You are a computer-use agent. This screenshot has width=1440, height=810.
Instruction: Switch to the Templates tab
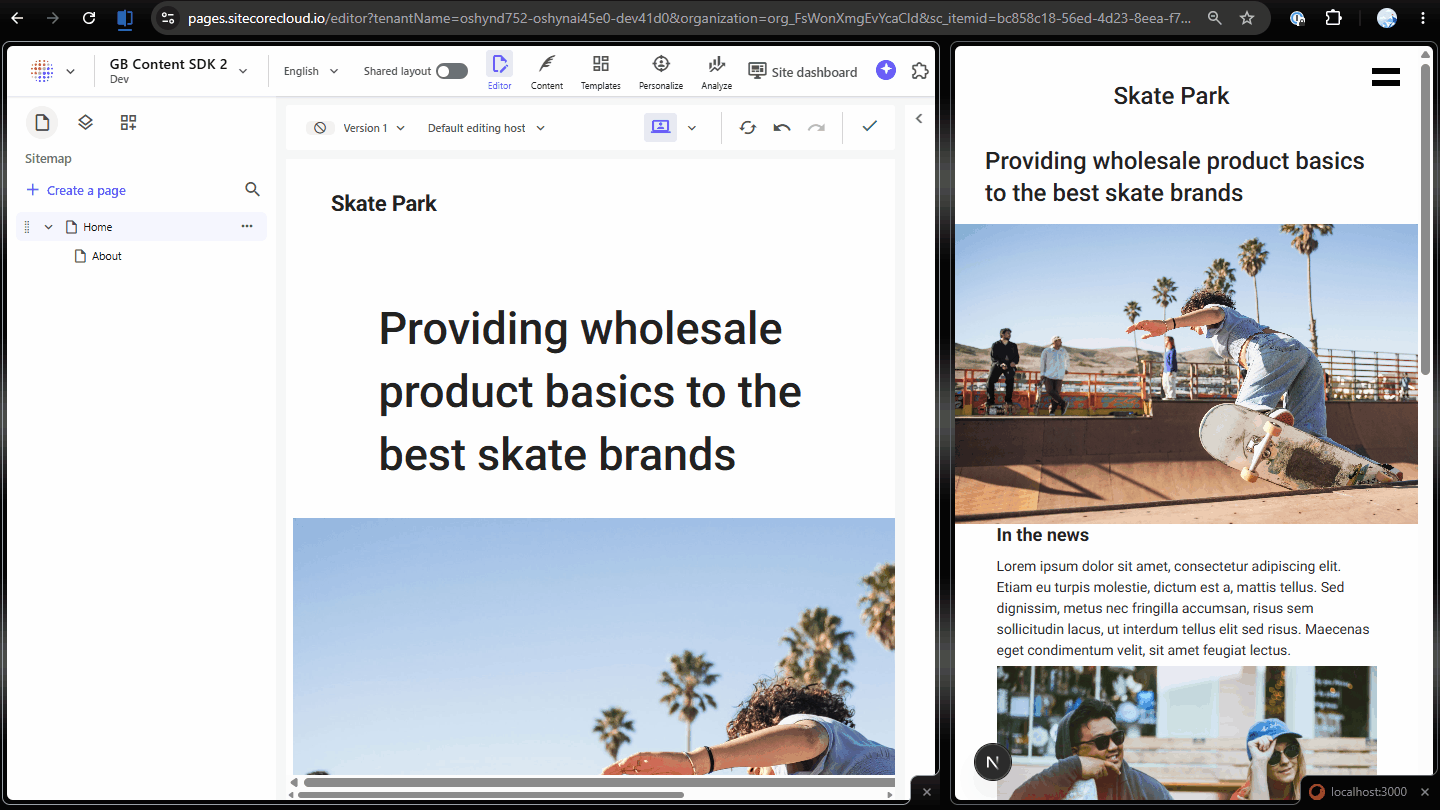(601, 72)
